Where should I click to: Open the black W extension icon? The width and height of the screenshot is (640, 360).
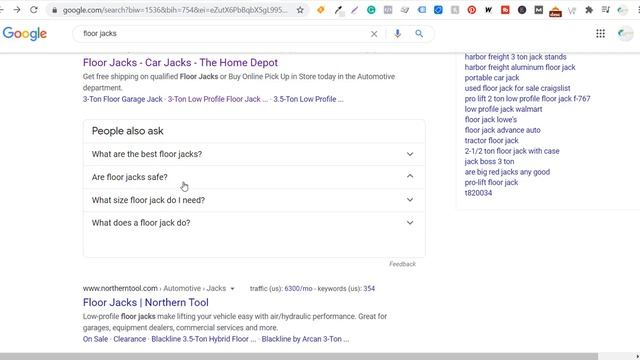(x=488, y=10)
